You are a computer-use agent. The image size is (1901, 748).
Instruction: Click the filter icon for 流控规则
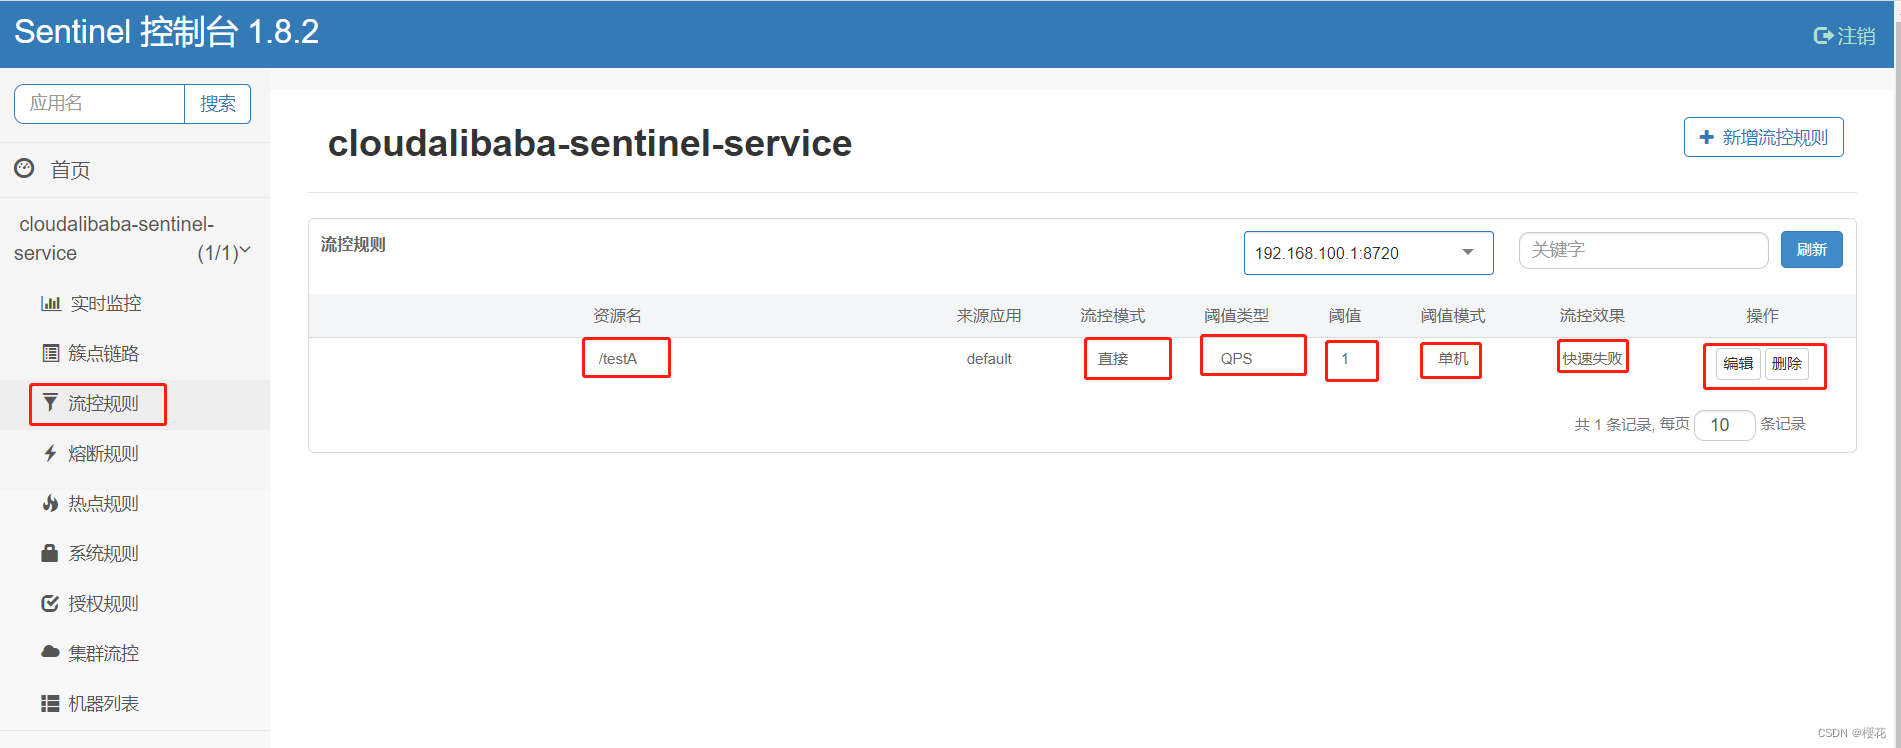50,403
